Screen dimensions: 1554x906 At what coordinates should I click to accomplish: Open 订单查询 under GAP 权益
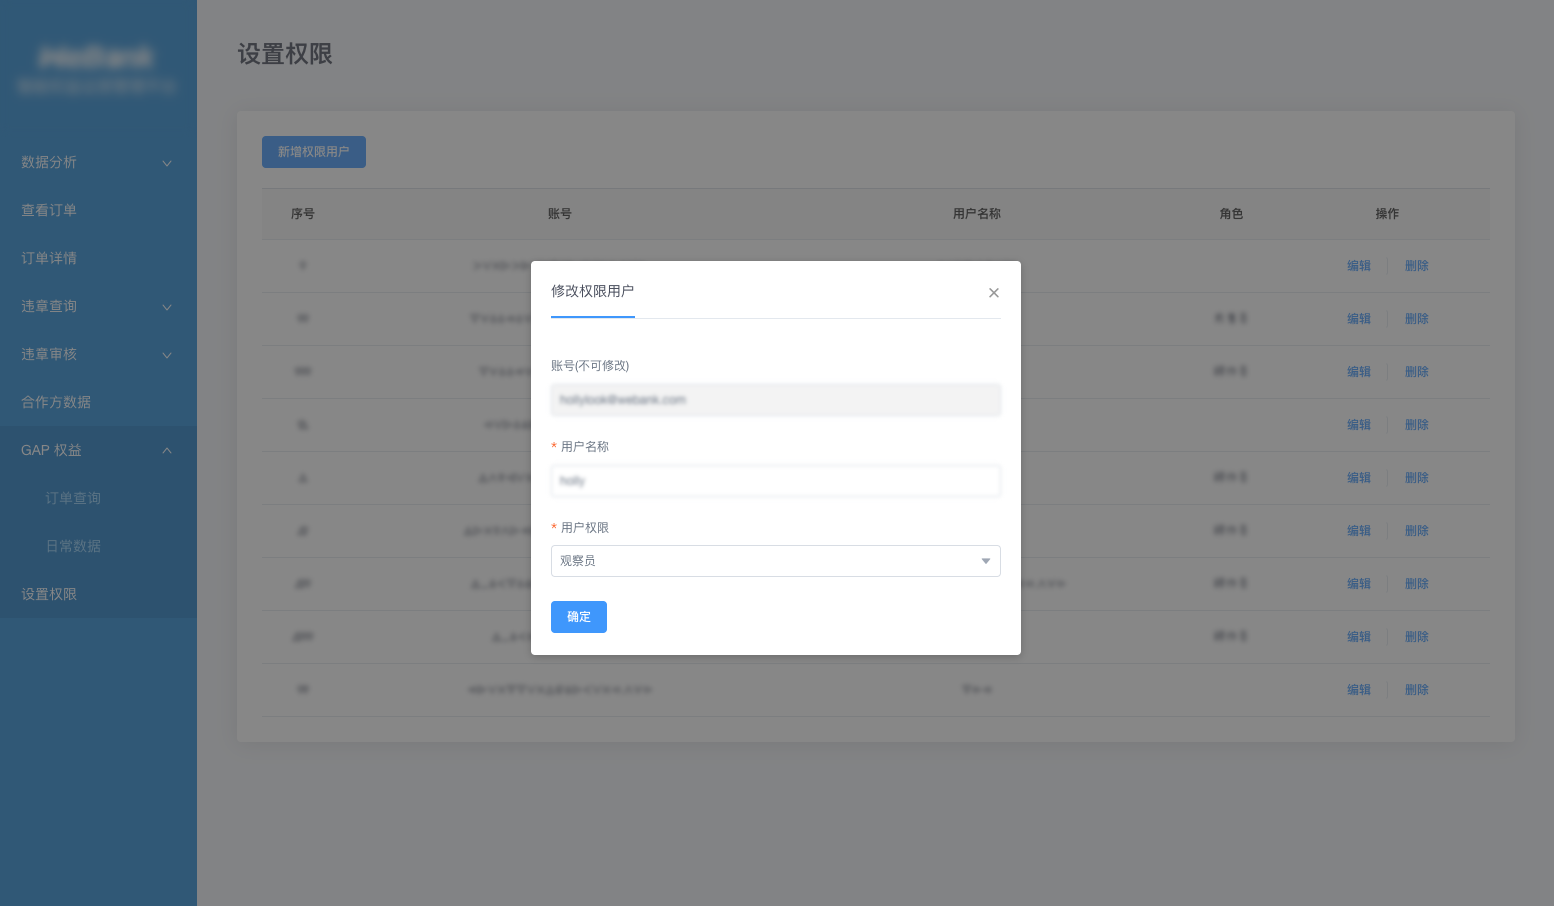73,498
